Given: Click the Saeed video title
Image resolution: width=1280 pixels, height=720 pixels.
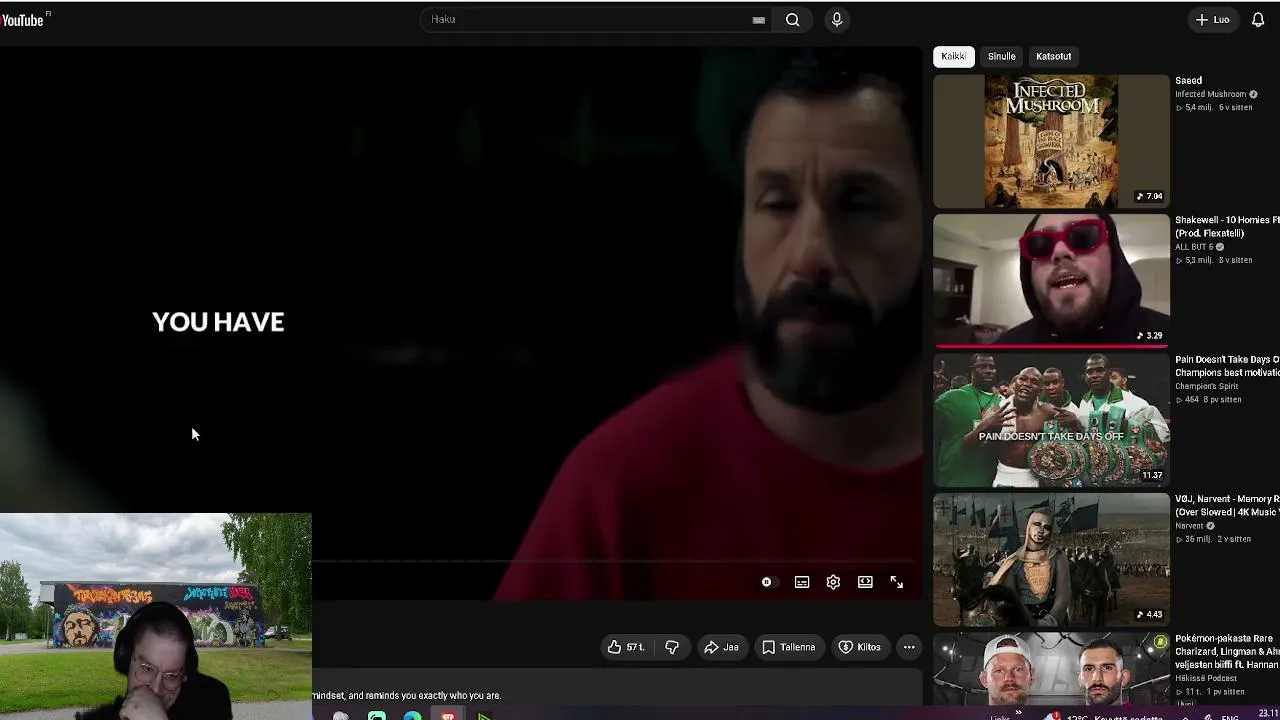Looking at the screenshot, I should [x=1188, y=81].
